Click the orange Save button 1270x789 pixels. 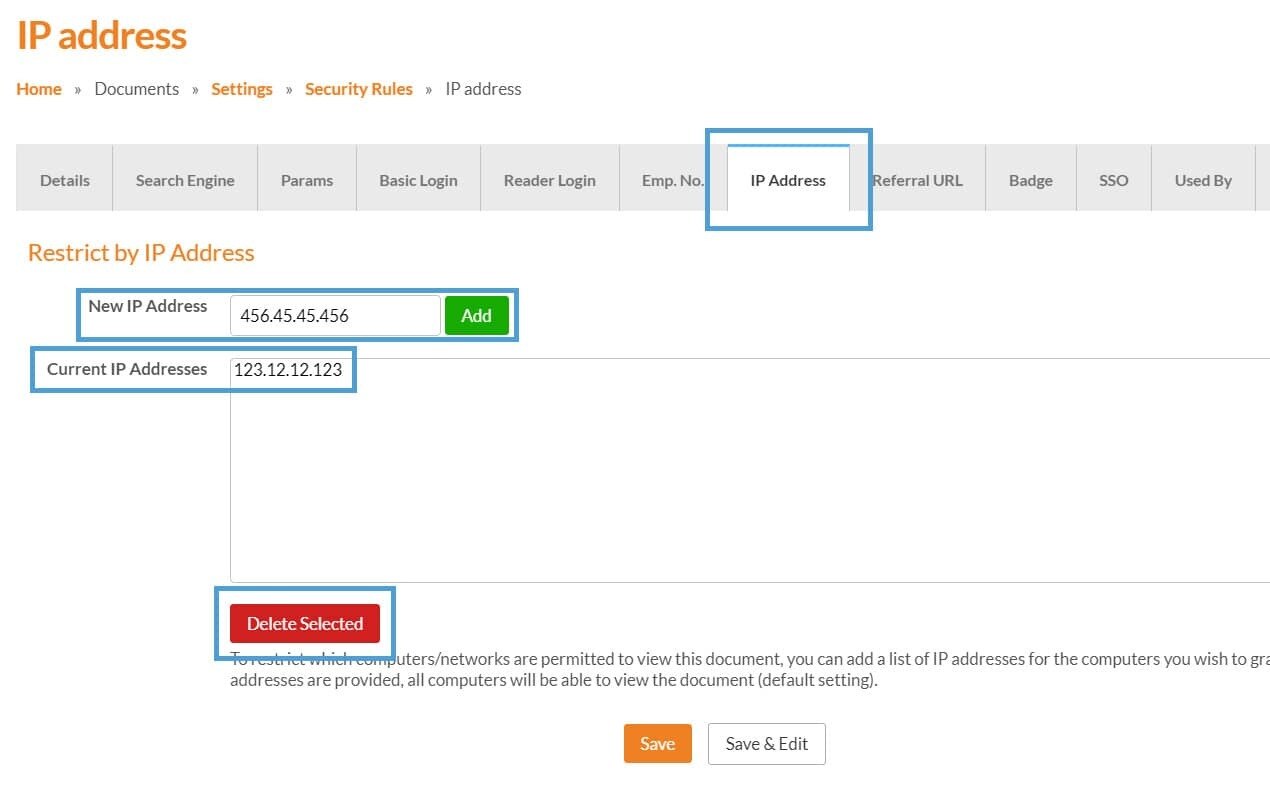(x=657, y=744)
